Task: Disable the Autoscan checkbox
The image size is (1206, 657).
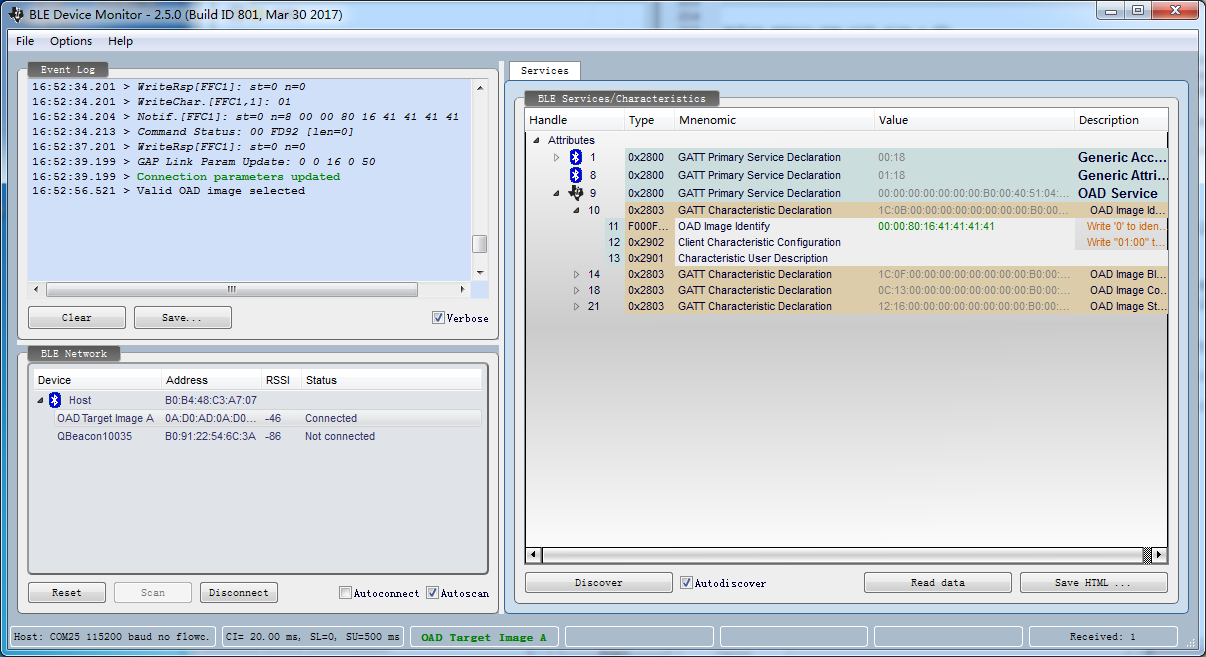Action: [432, 593]
